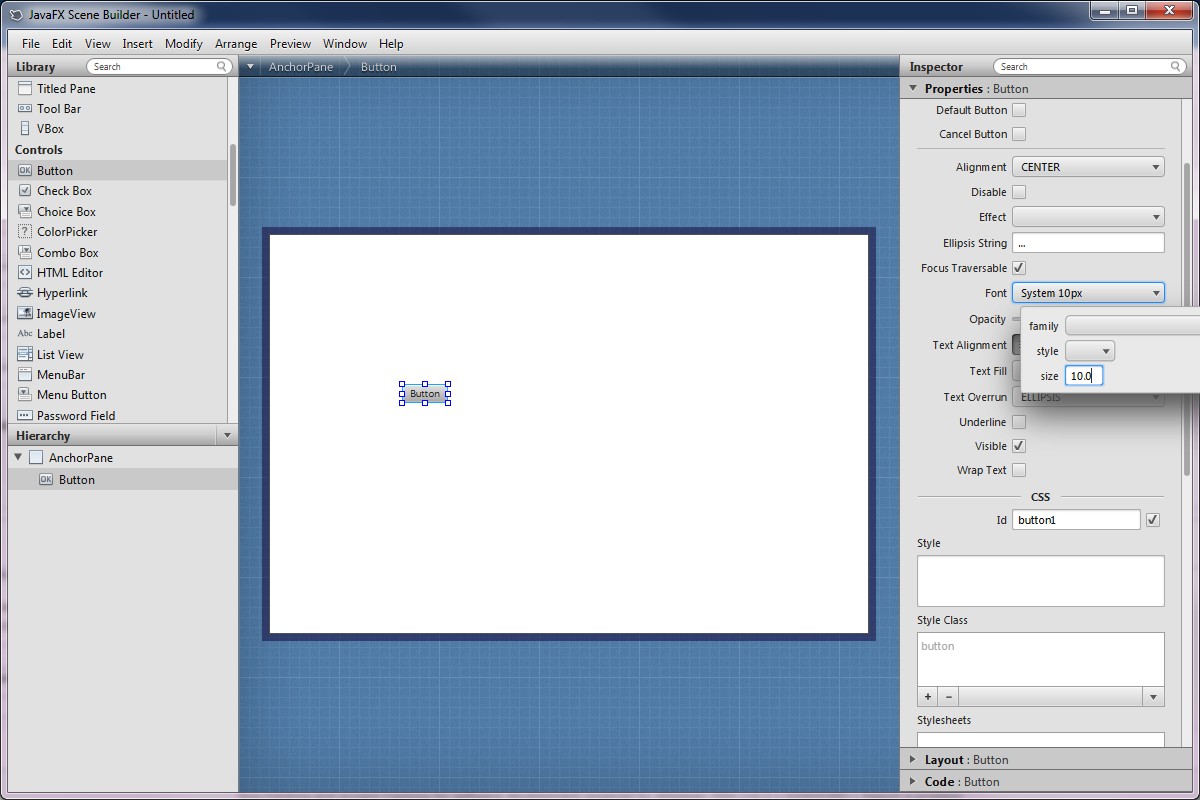The image size is (1200, 800).
Task: Click the plus button under Style Class
Action: point(928,697)
